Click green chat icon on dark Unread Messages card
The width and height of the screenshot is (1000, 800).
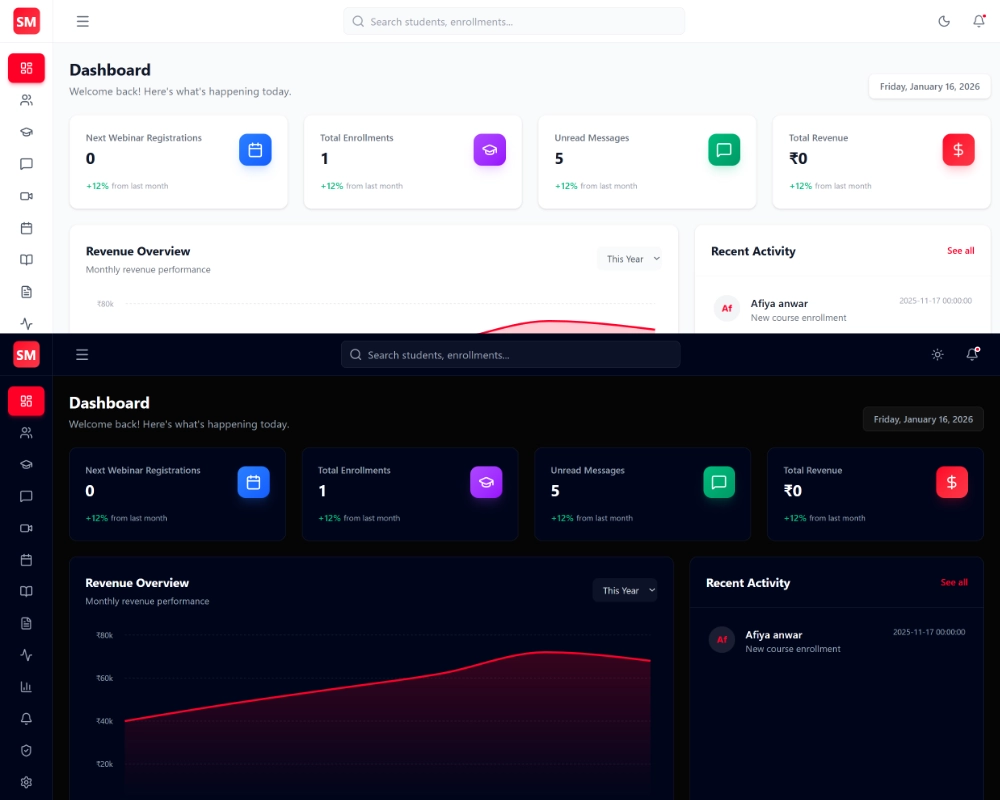tap(719, 482)
